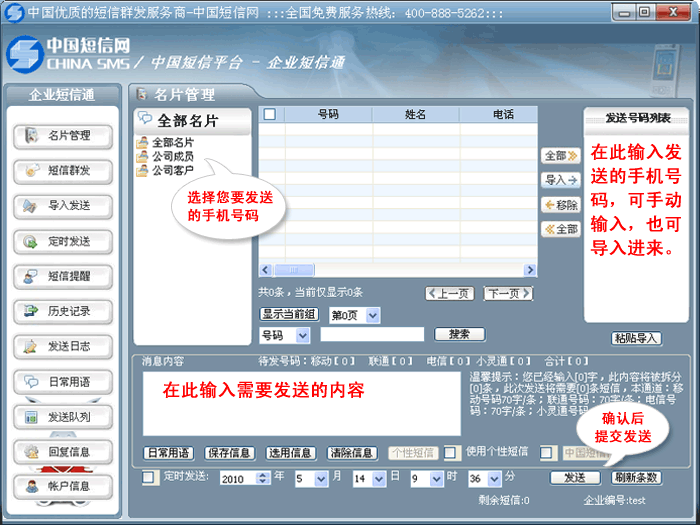The image size is (700, 525).
Task: Click the 全部 remove-all arrow button
Action: pyautogui.click(x=561, y=229)
